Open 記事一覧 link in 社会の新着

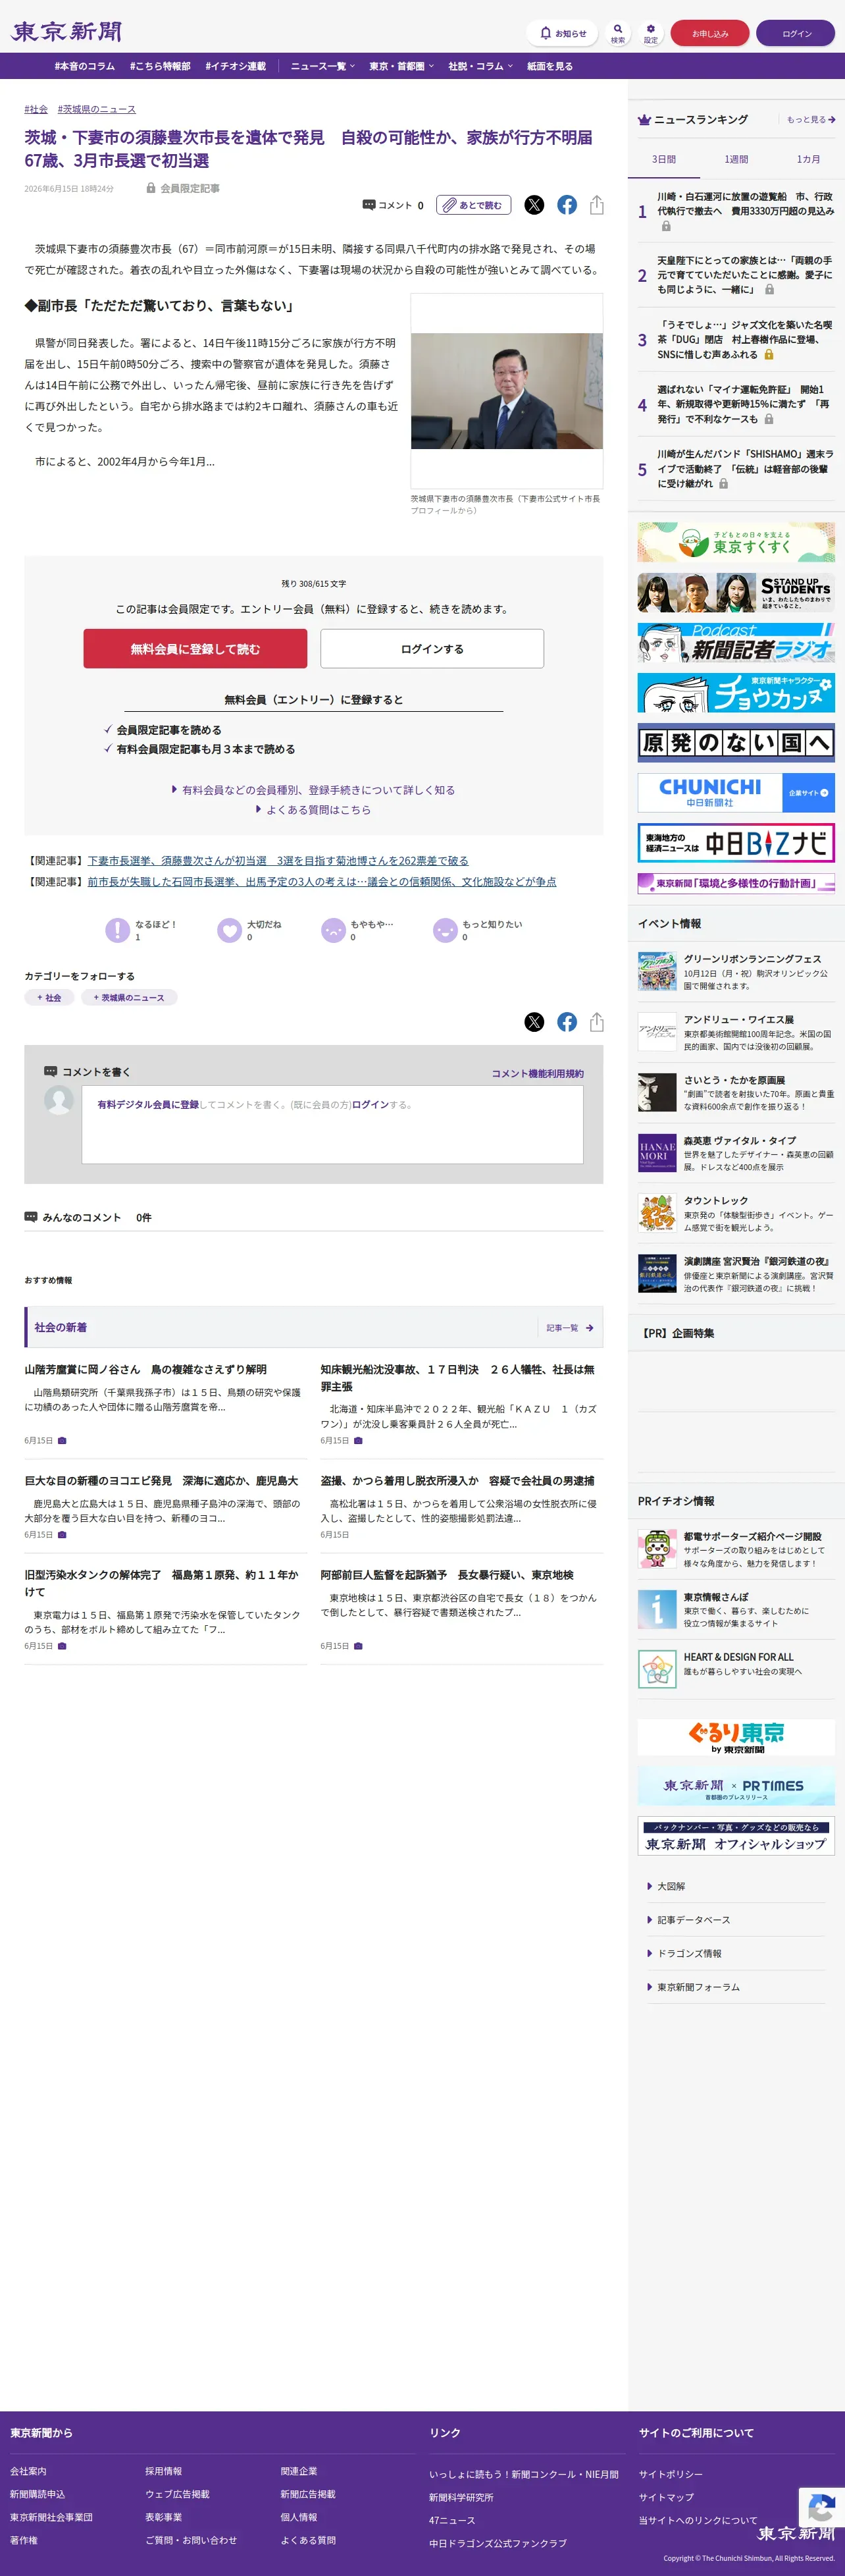pyautogui.click(x=570, y=1328)
